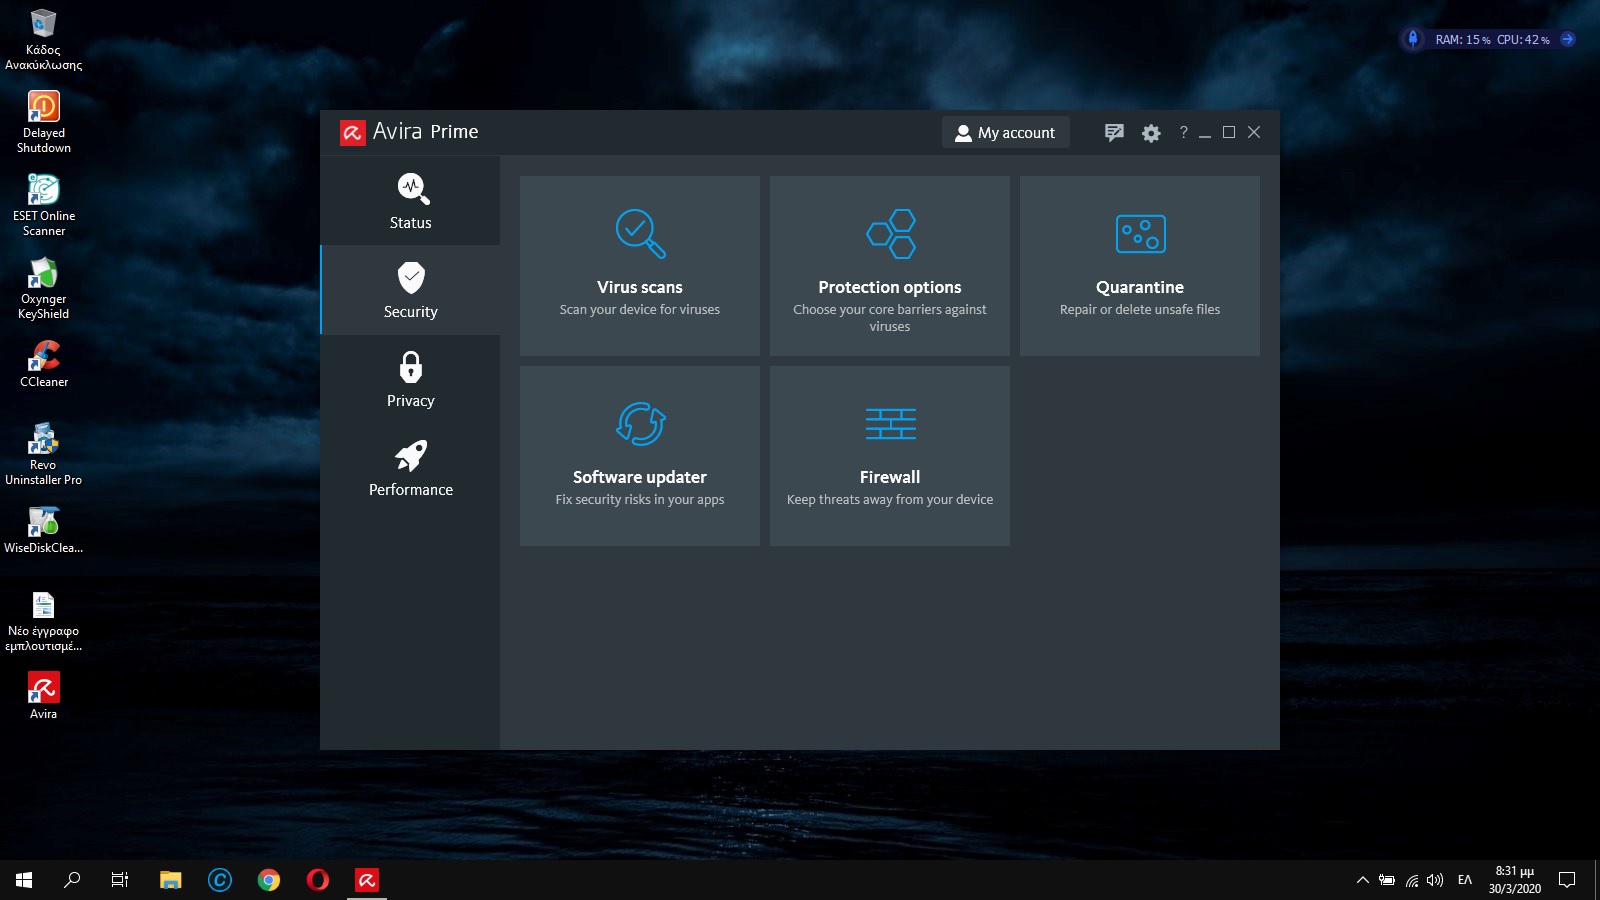Open the Status section in Avira sidebar
The width and height of the screenshot is (1600, 900).
pyautogui.click(x=410, y=201)
